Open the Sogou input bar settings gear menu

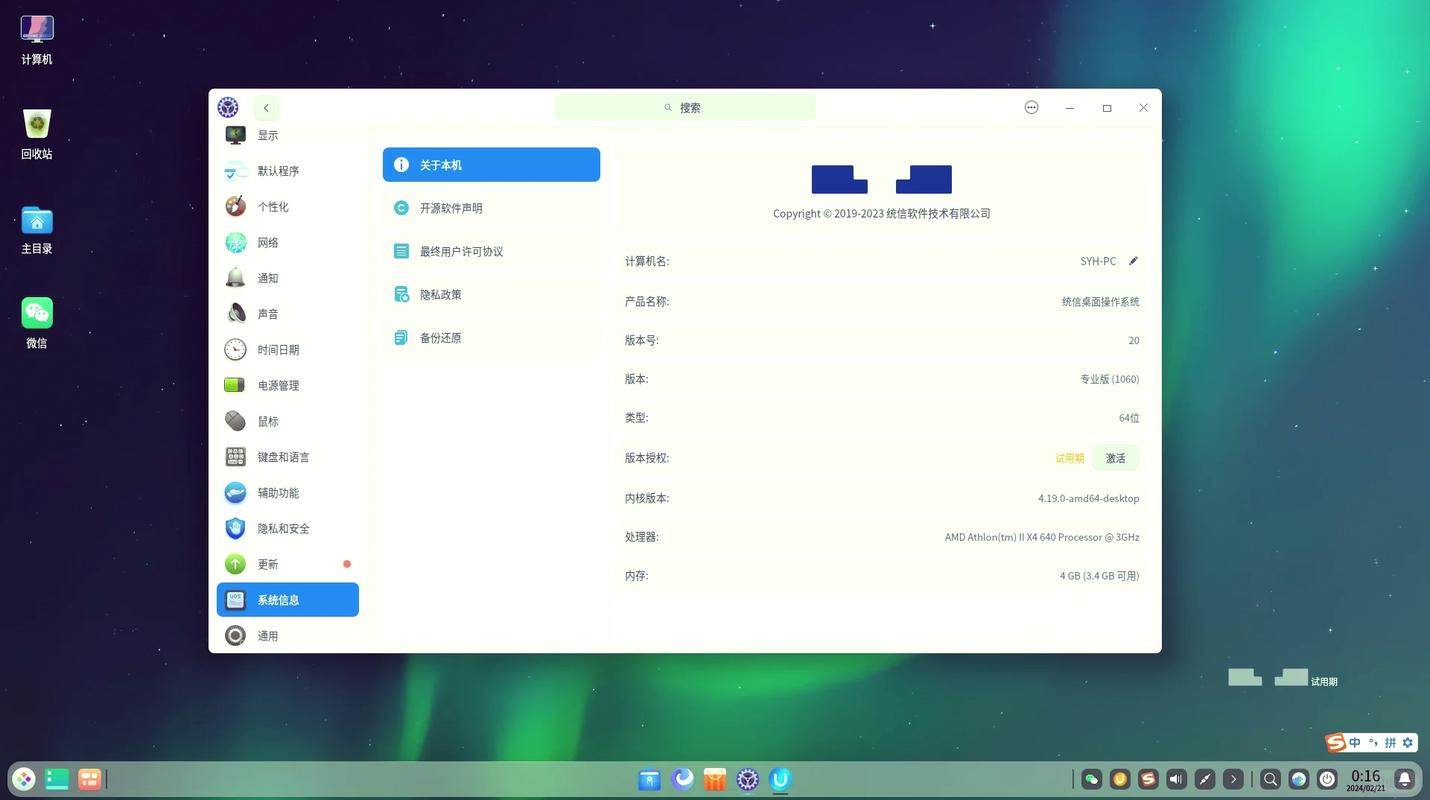point(1407,742)
